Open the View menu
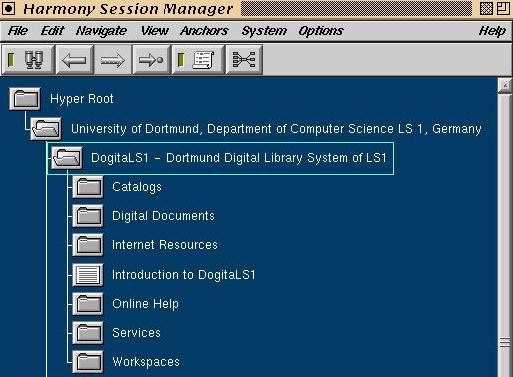513x377 pixels. click(x=155, y=31)
